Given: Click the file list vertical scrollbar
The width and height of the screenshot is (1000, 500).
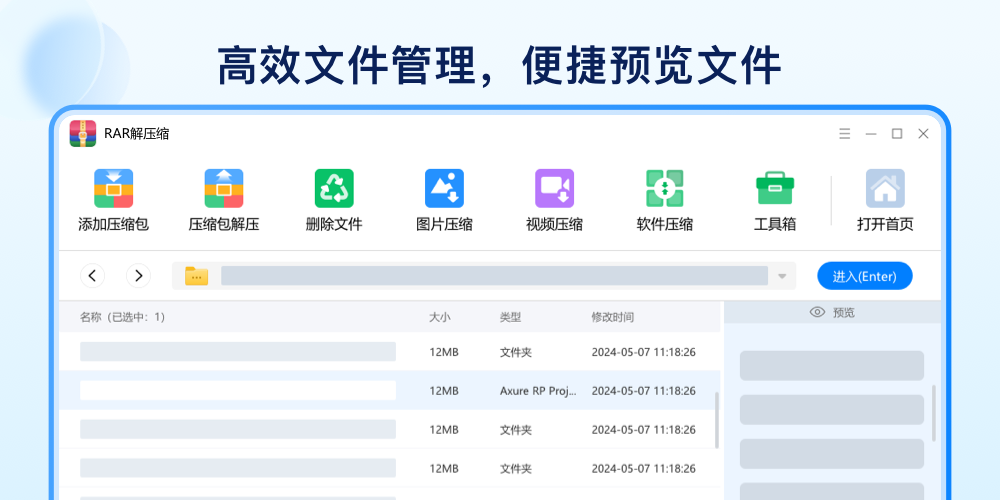Looking at the screenshot, I should pos(716,420).
